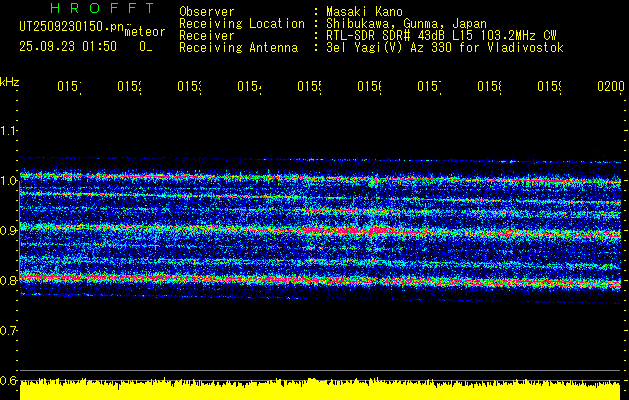The height and width of the screenshot is (400, 629).
Task: Select the filename UT2509230150.pn
Action: pyautogui.click(x=71, y=26)
